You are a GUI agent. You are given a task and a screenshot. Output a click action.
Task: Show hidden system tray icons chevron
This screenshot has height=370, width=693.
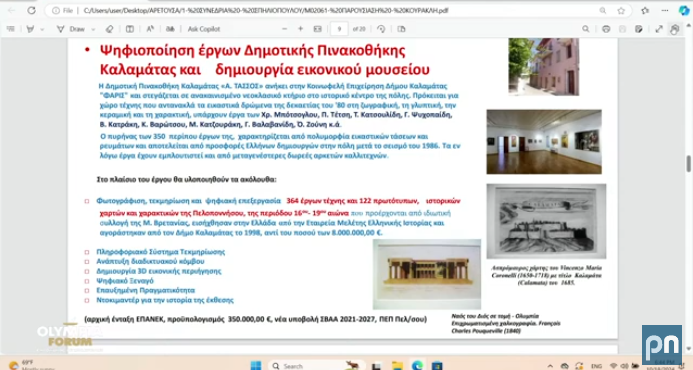point(550,366)
